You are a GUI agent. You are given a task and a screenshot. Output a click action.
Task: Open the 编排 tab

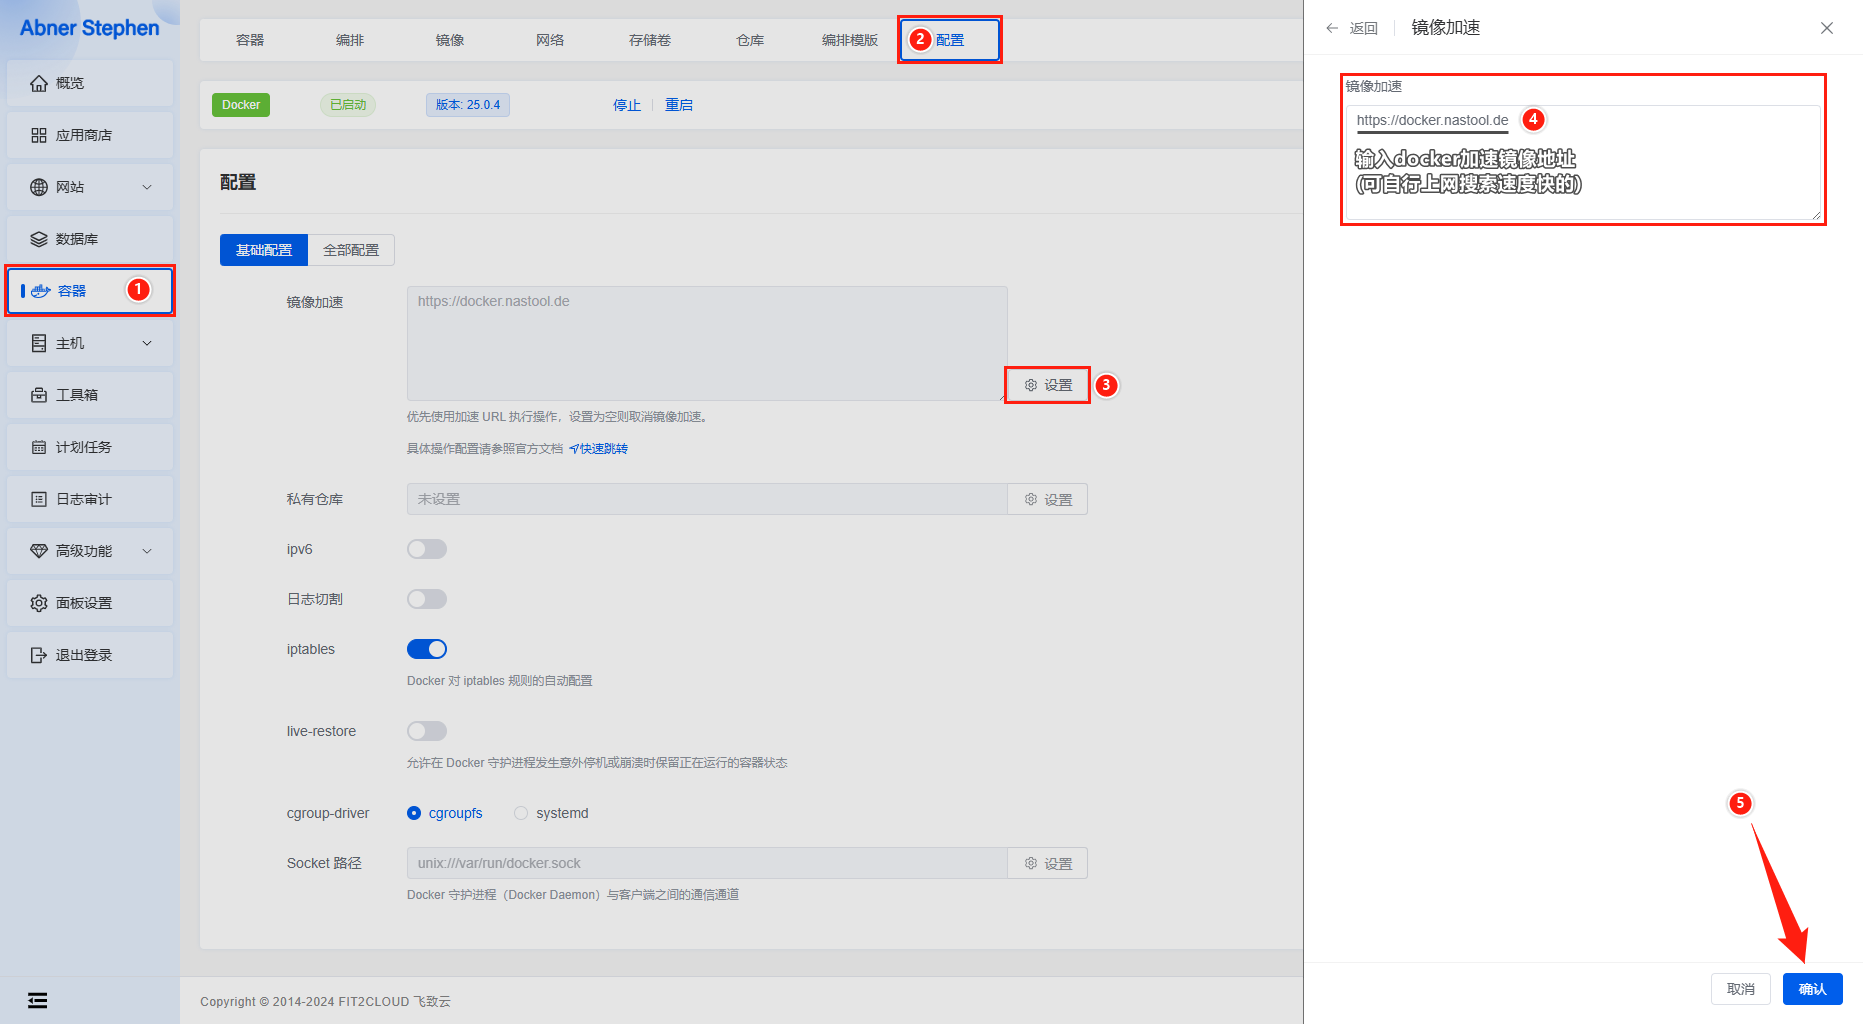tap(350, 40)
